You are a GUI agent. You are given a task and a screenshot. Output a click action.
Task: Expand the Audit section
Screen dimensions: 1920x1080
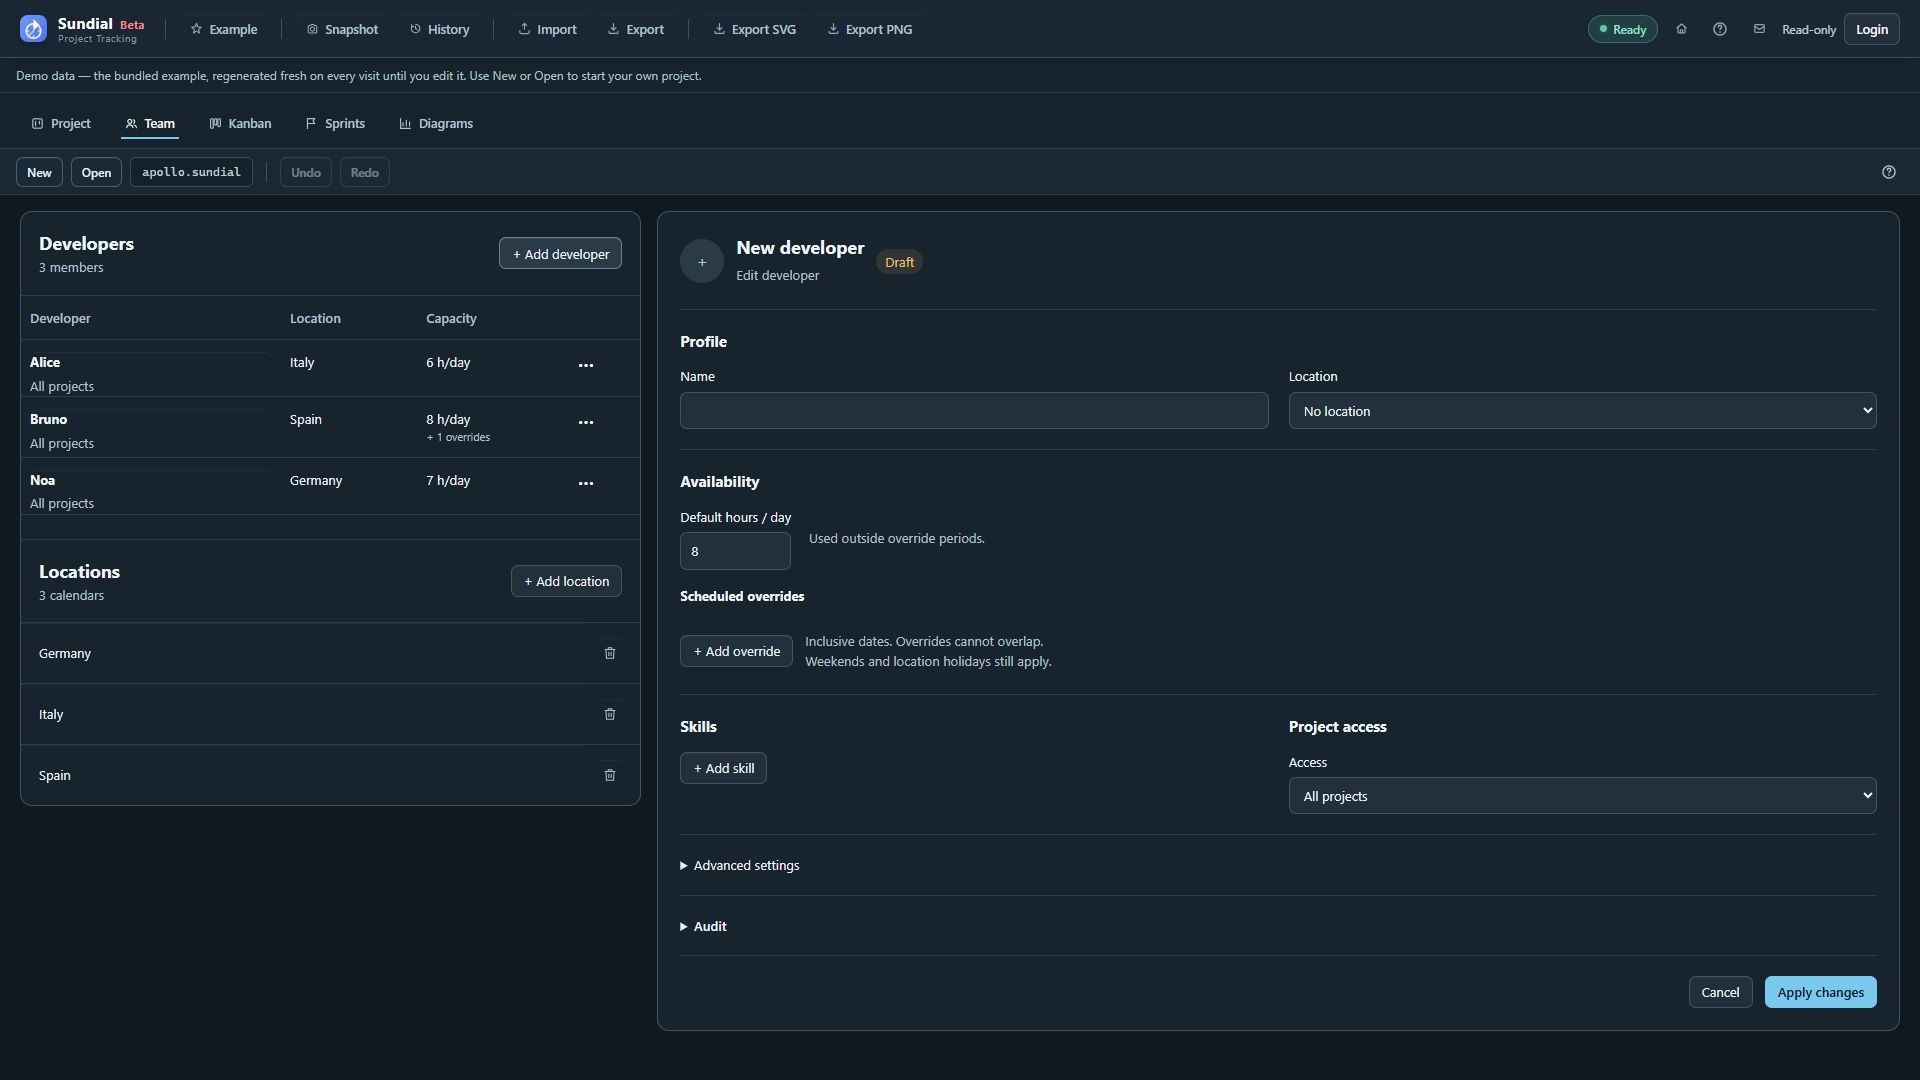point(704,926)
